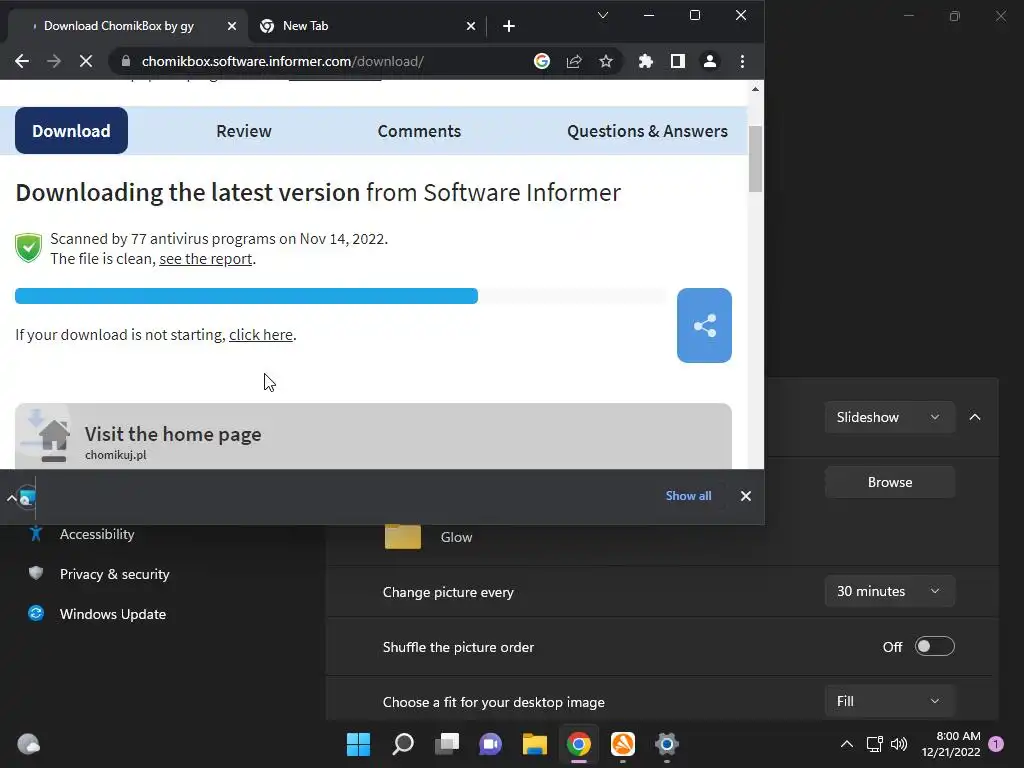Viewport: 1024px width, 768px height.
Task: Collapse the background section chevron in Settings
Action: point(975,417)
